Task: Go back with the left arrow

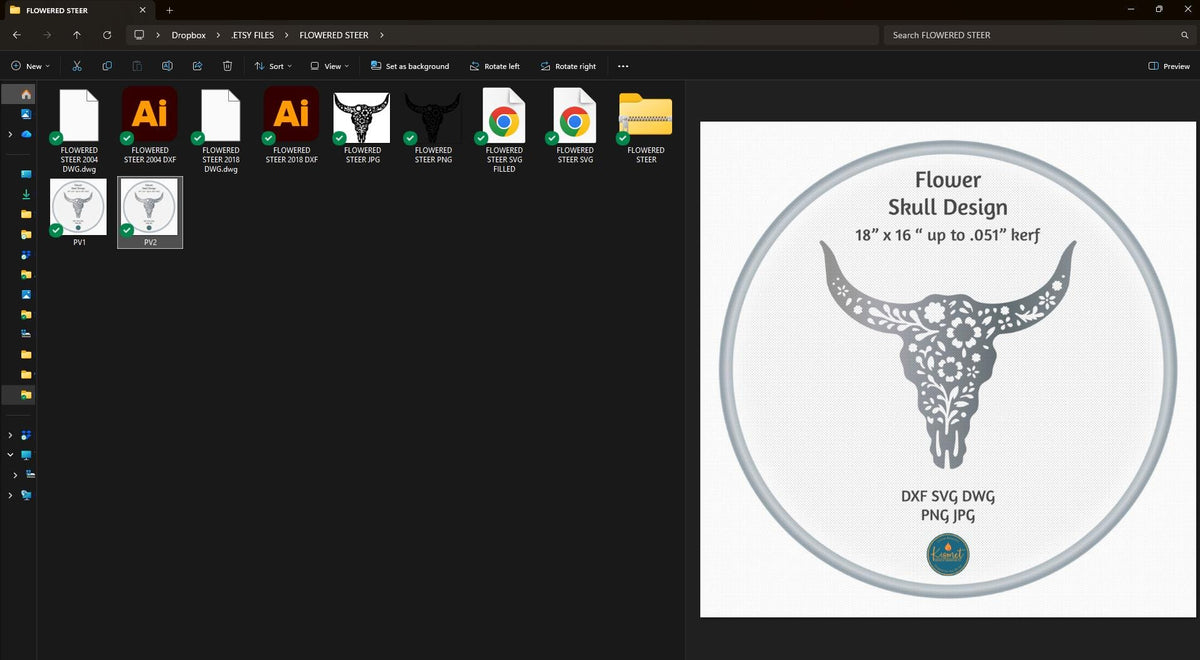Action: 16,35
